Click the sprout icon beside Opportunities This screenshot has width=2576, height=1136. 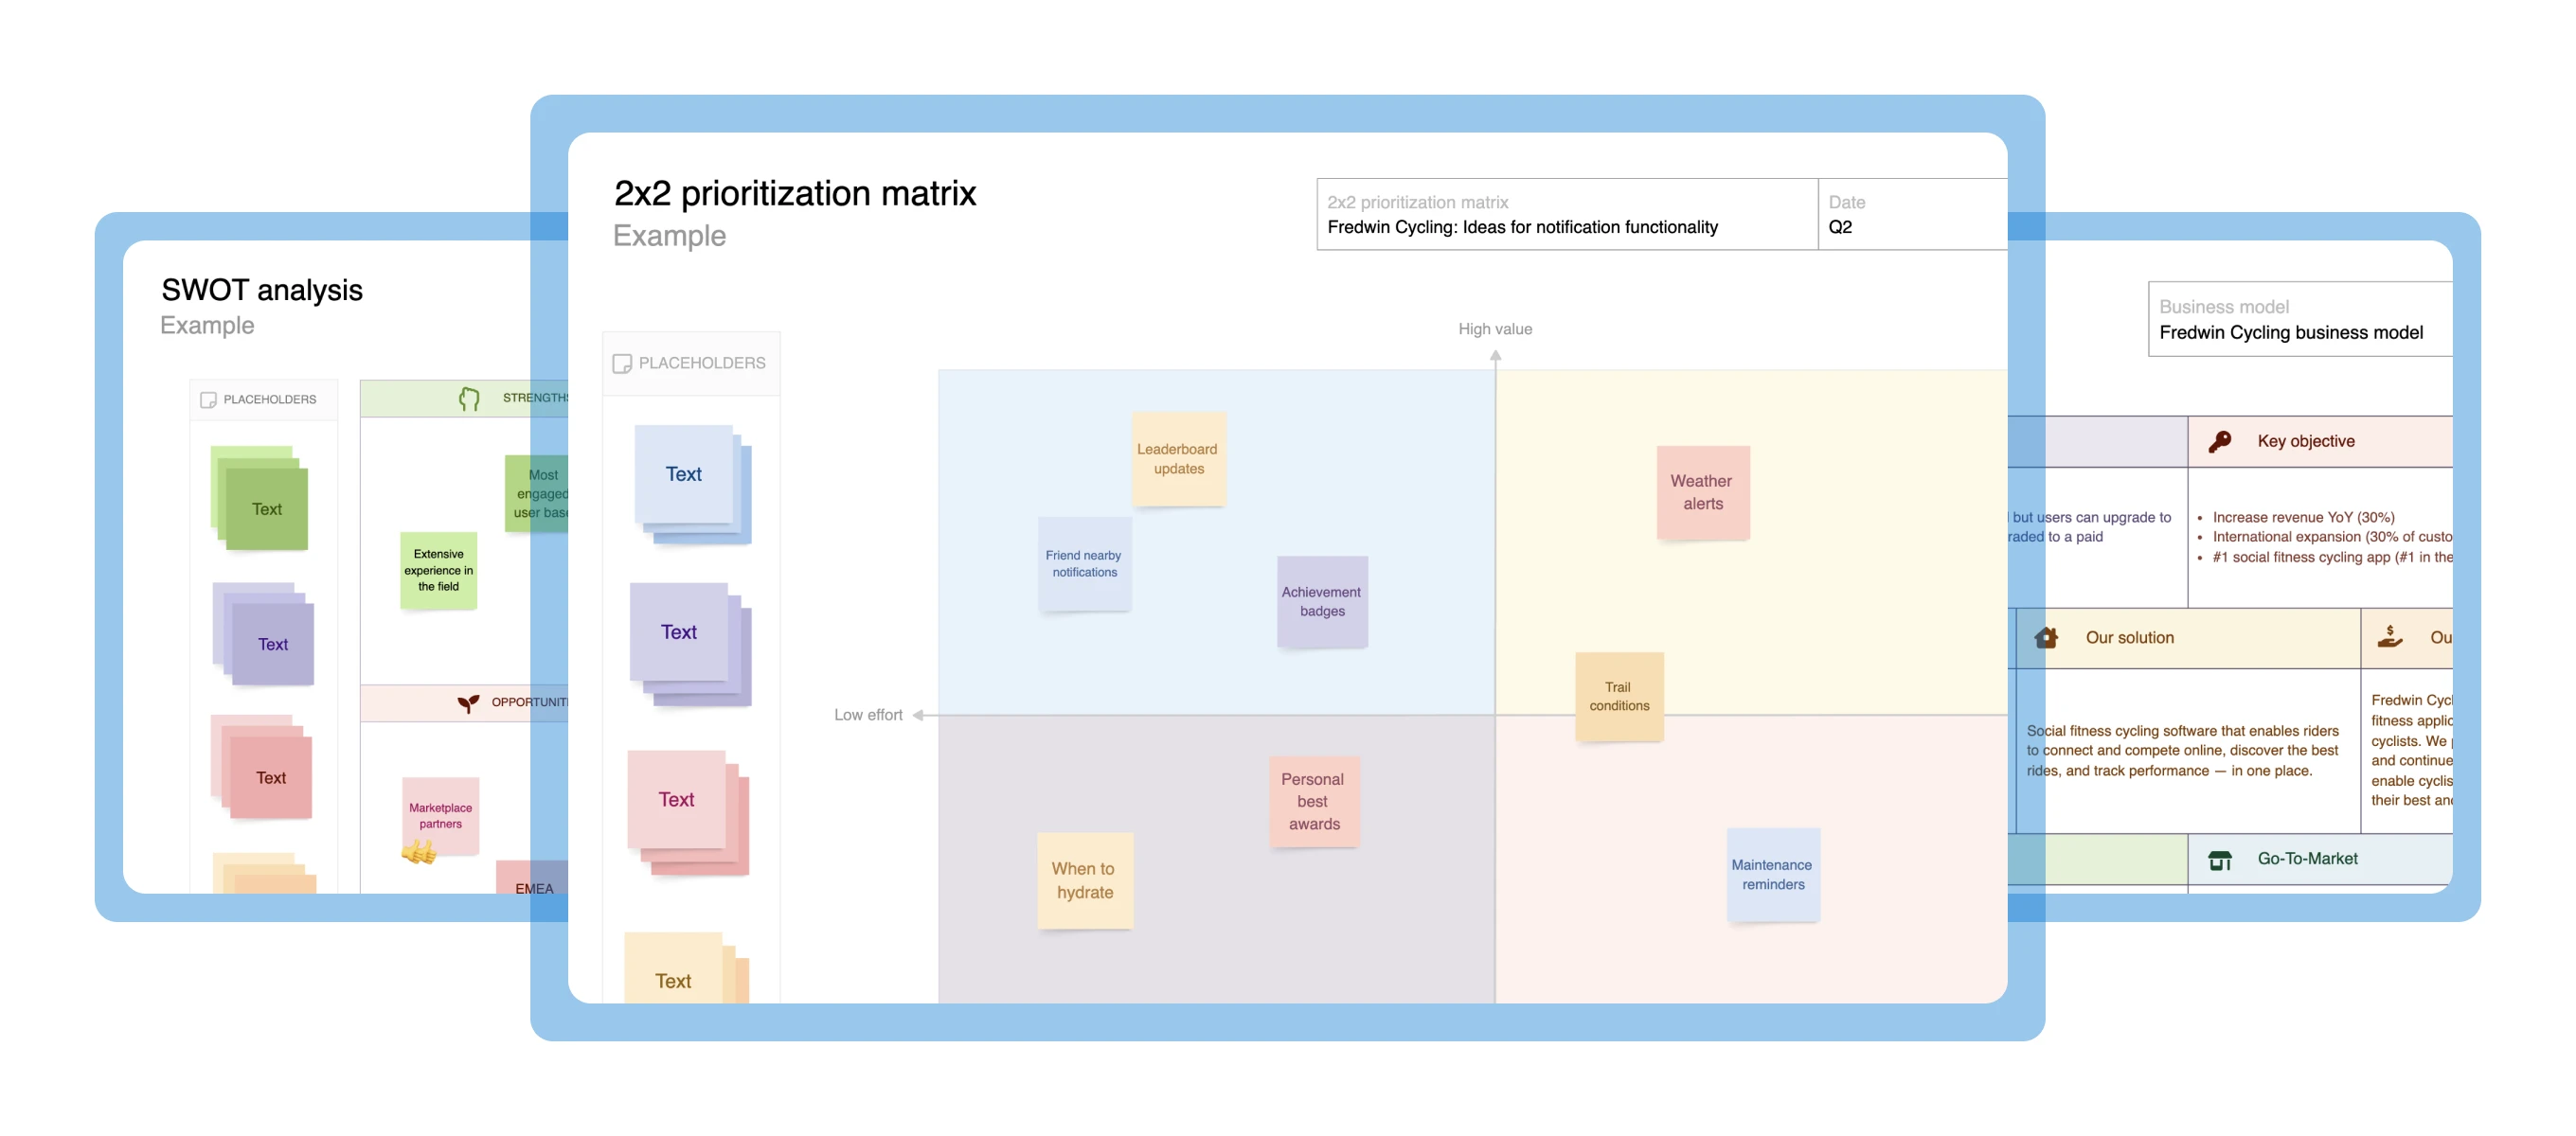point(468,702)
